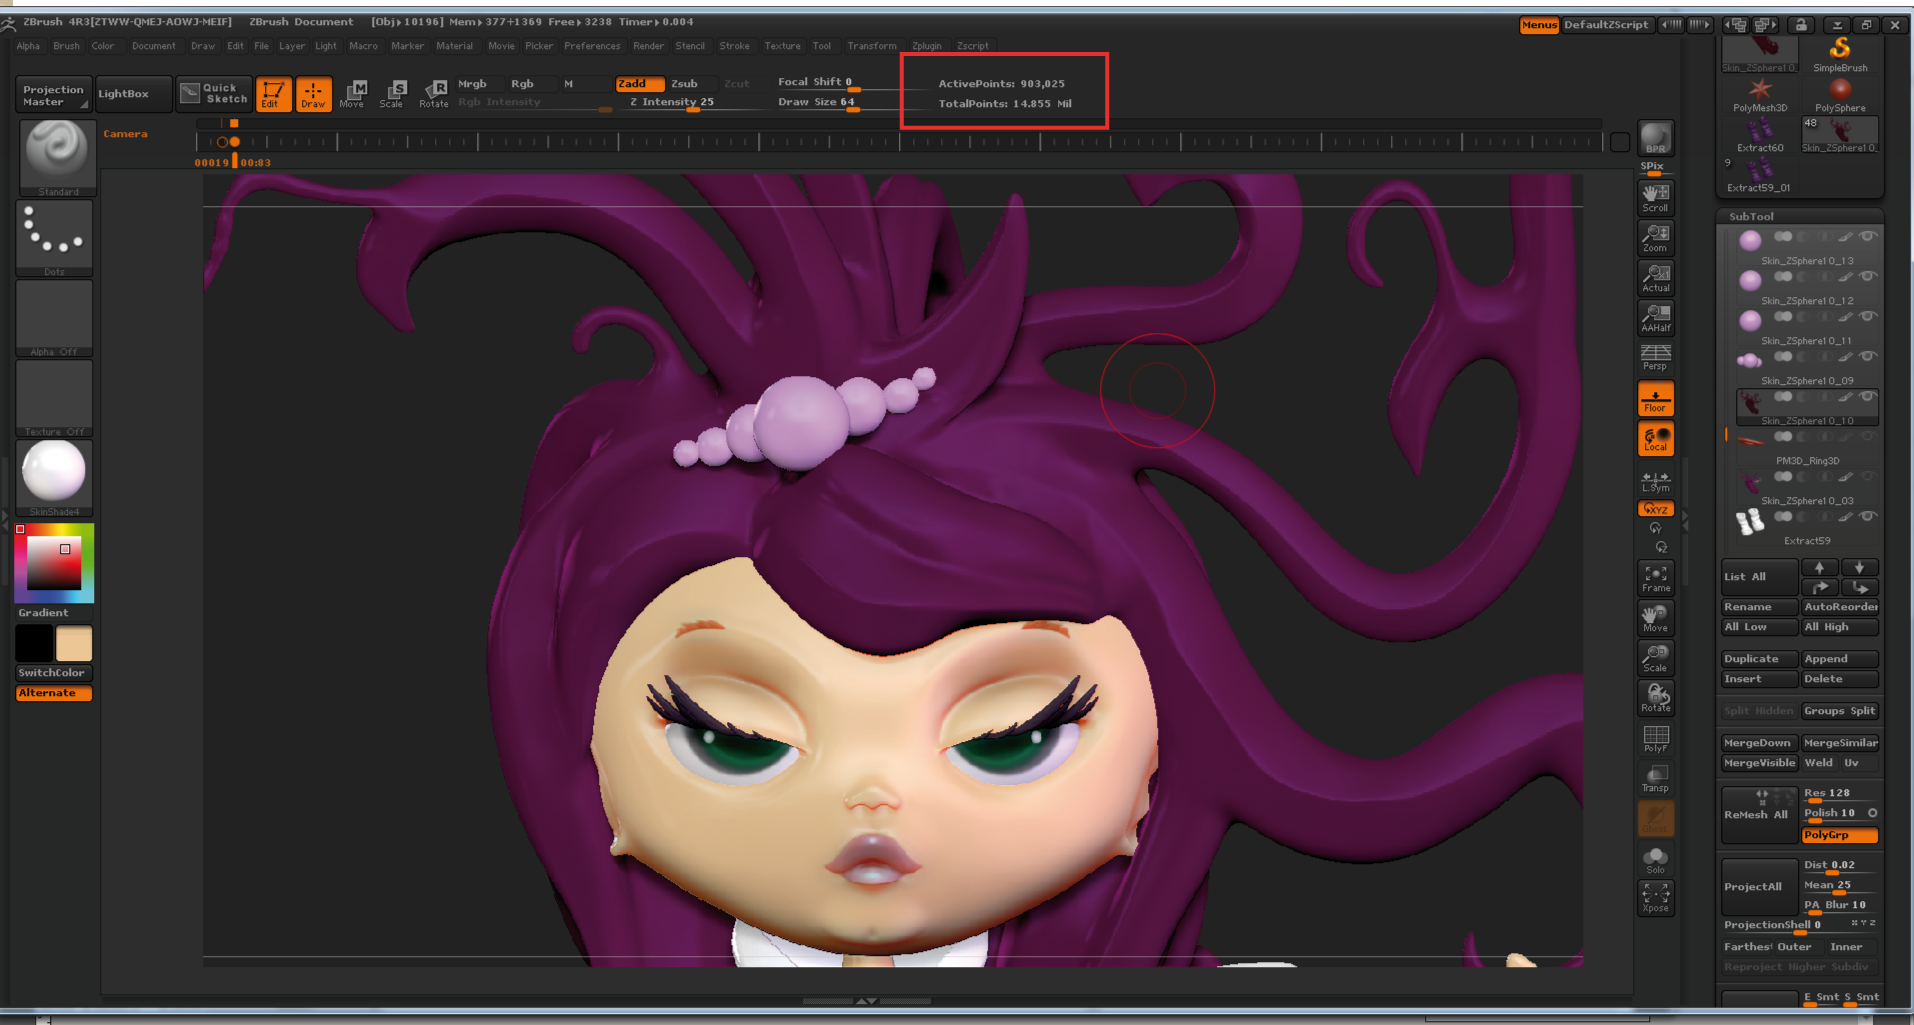Toggle the Menus button
The width and height of the screenshot is (1914, 1025).
click(1539, 25)
